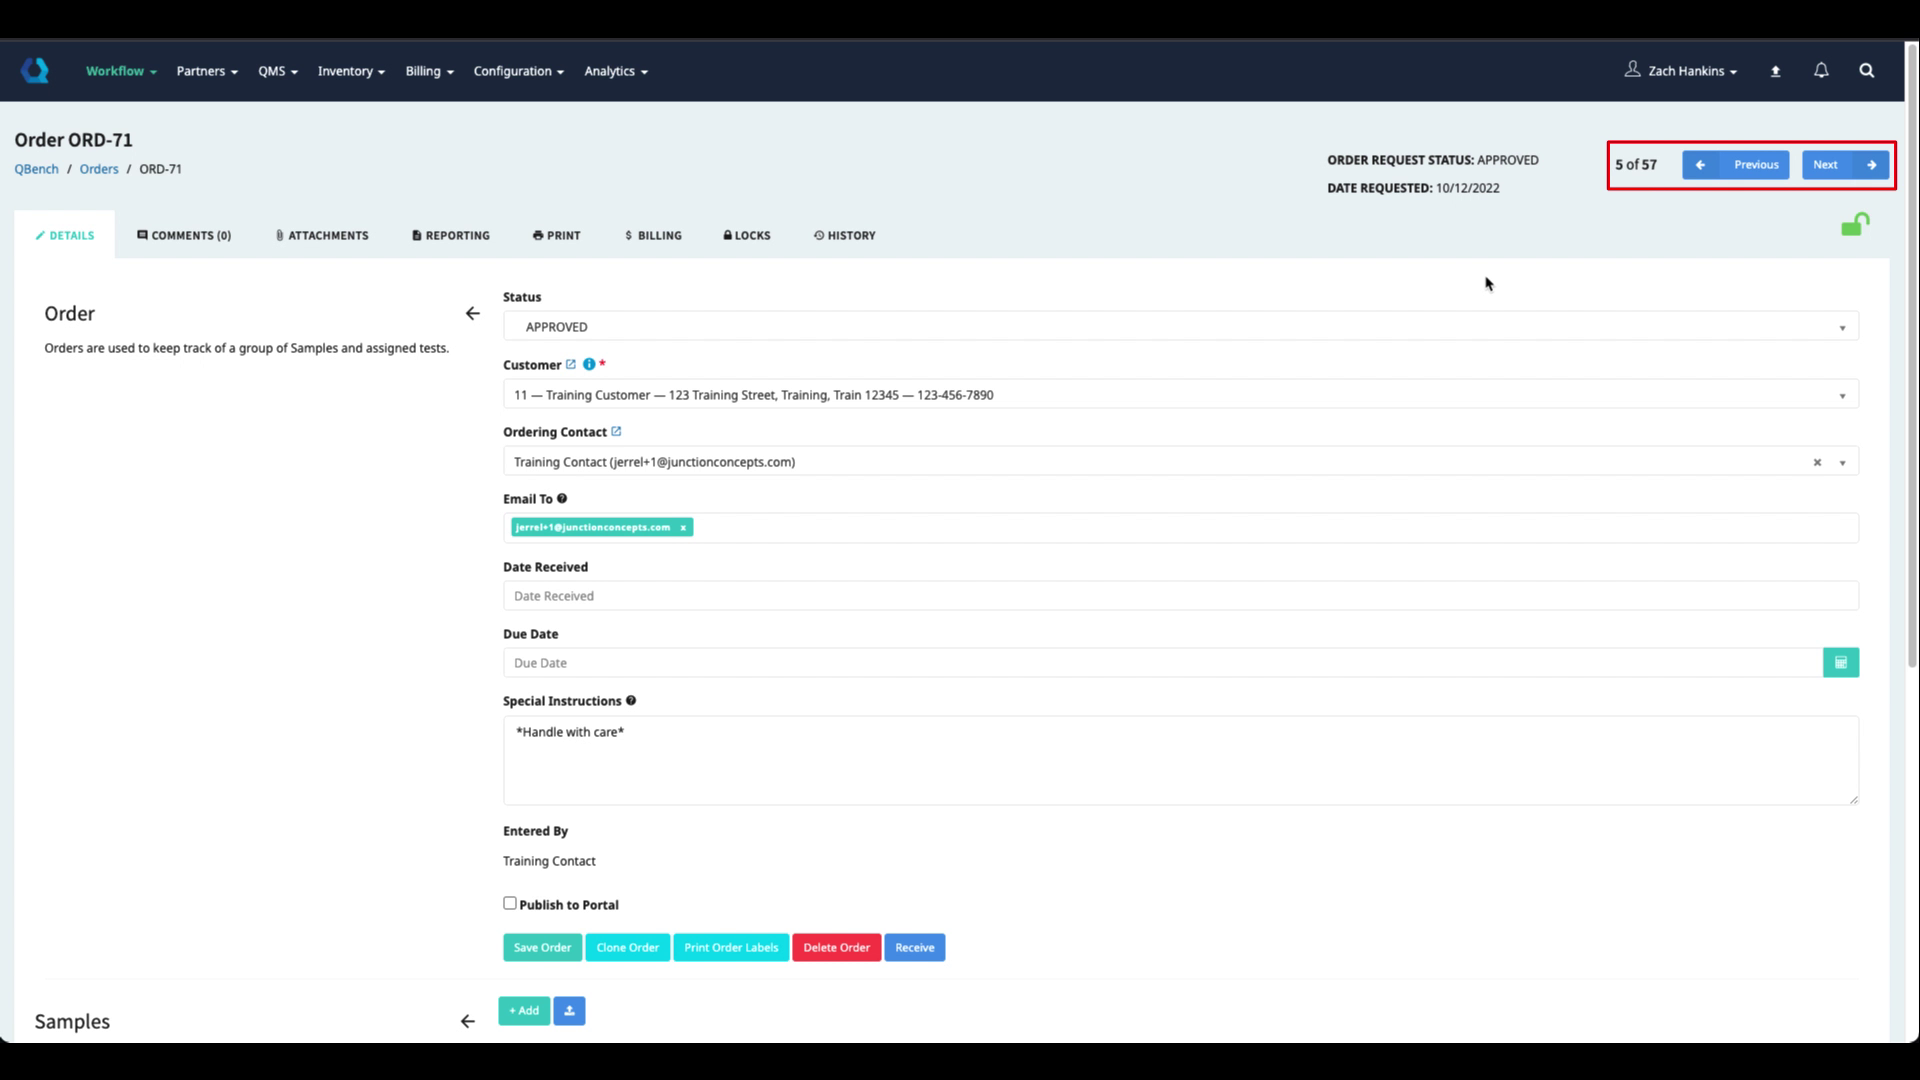Go to the Next order
The image size is (1920, 1080).
click(1844, 165)
